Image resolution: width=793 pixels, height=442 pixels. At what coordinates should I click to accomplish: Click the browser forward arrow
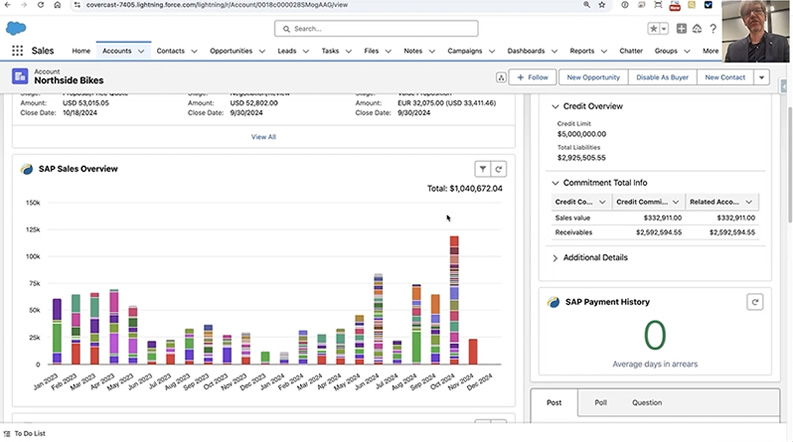click(24, 5)
